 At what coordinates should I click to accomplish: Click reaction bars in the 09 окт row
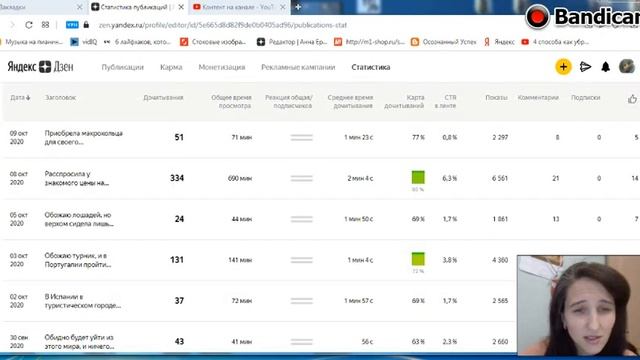(302, 138)
